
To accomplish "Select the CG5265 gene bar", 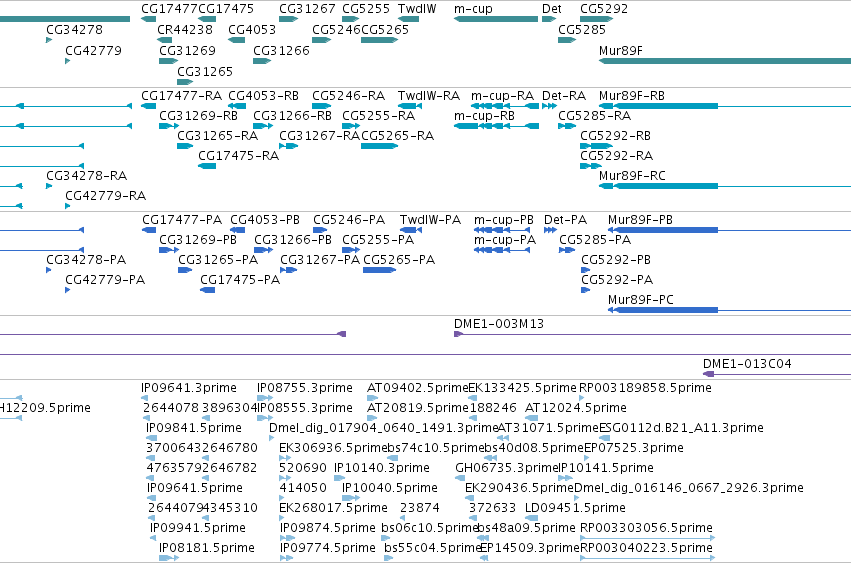I will click(379, 40).
